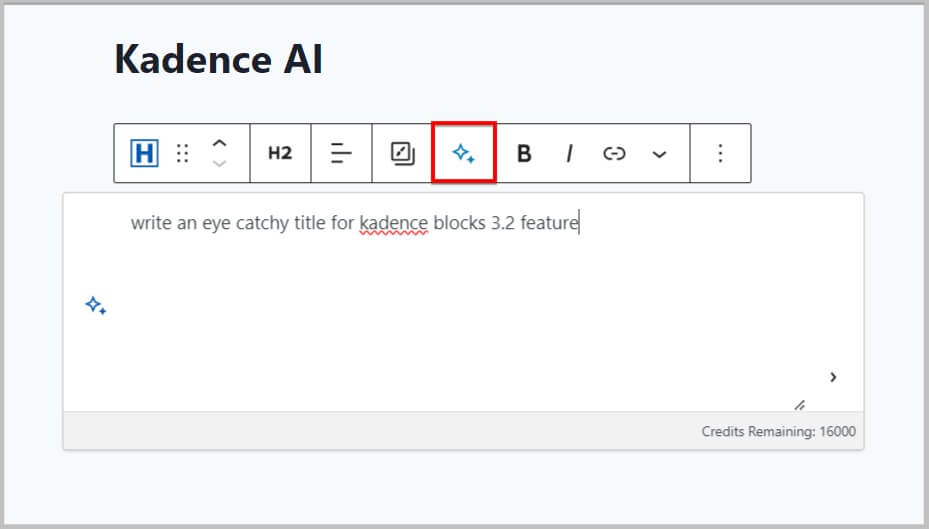Submit the prompt with the right arrow
This screenshot has width=929, height=529.
coord(833,377)
